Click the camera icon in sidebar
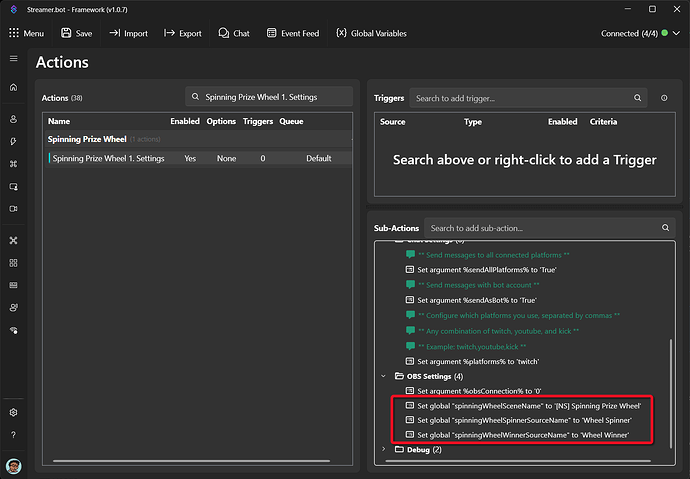The image size is (690, 479). 14,208
